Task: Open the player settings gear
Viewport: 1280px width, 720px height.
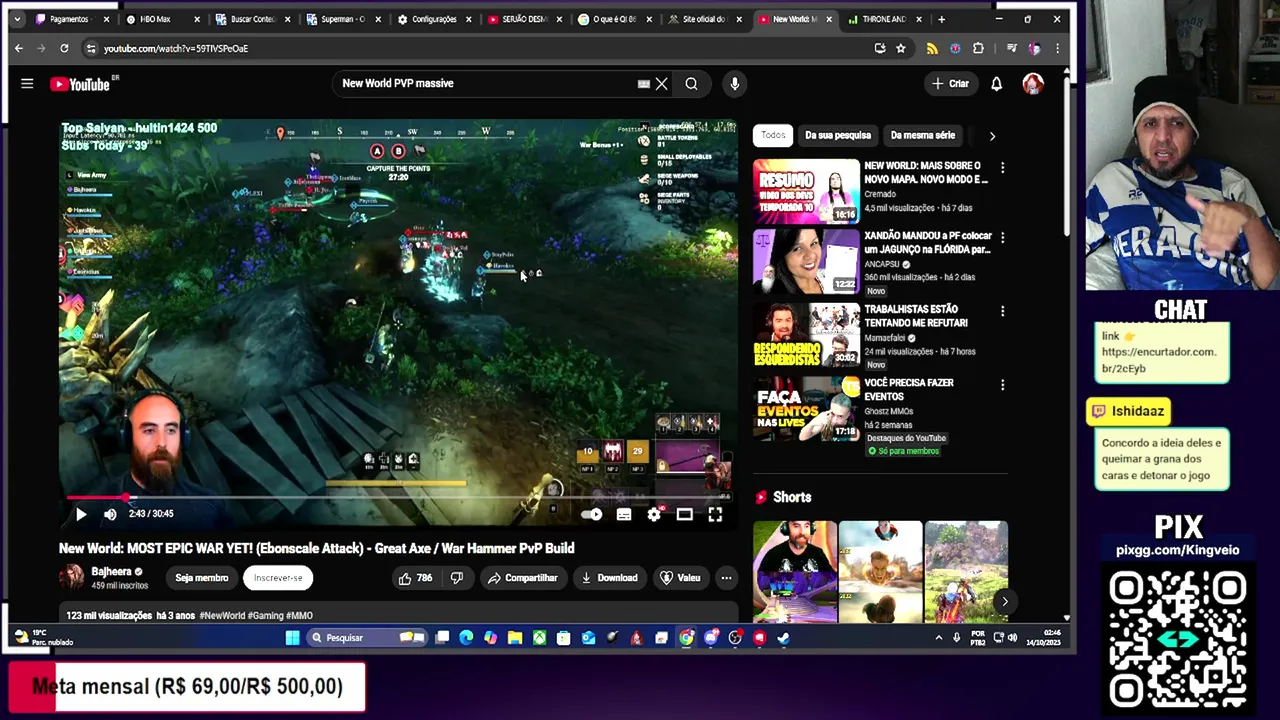Action: tap(654, 515)
